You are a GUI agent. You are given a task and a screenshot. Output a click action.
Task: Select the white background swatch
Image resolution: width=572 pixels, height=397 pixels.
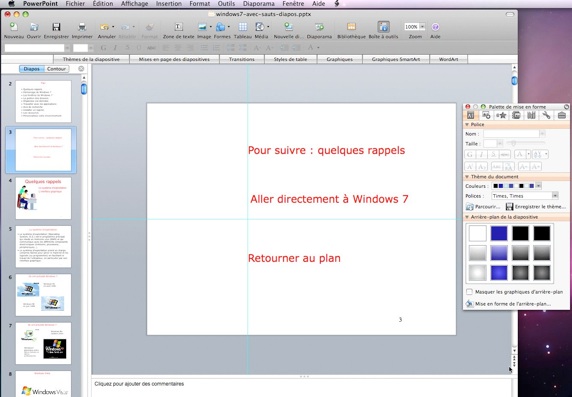(478, 233)
